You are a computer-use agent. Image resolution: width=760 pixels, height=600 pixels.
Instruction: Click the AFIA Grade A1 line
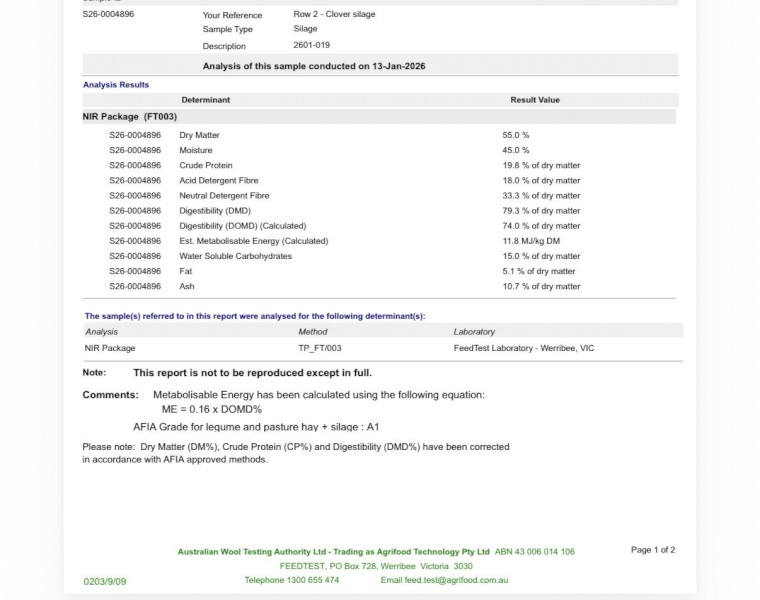(256, 427)
